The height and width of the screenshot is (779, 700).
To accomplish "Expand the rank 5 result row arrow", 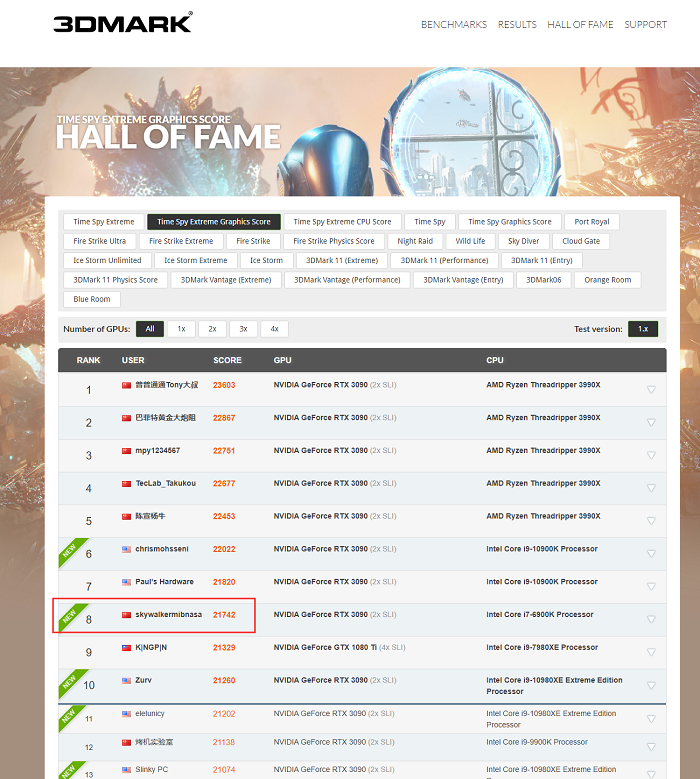I will click(651, 522).
